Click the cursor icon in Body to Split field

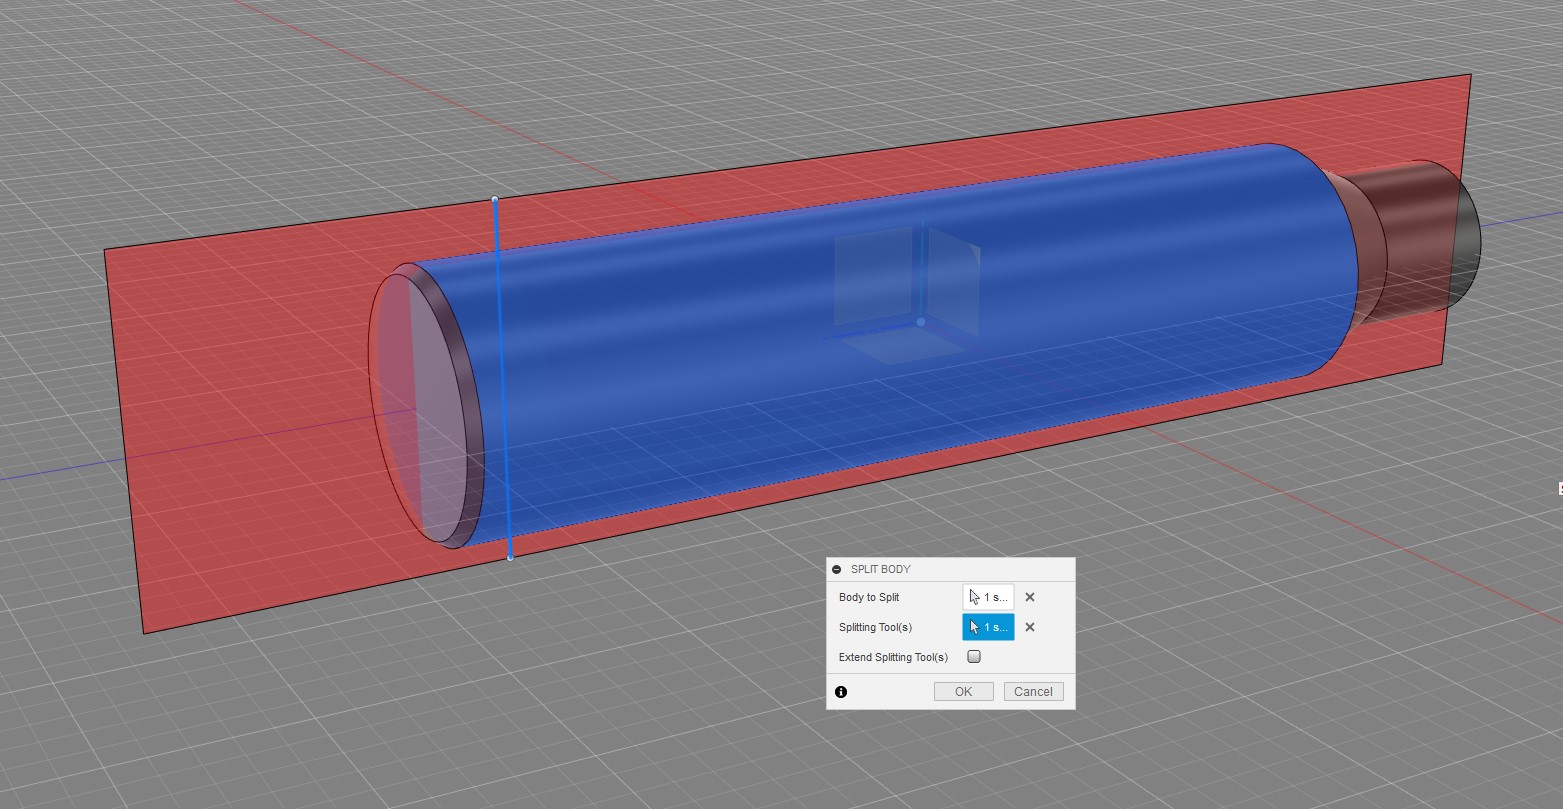[x=975, y=597]
